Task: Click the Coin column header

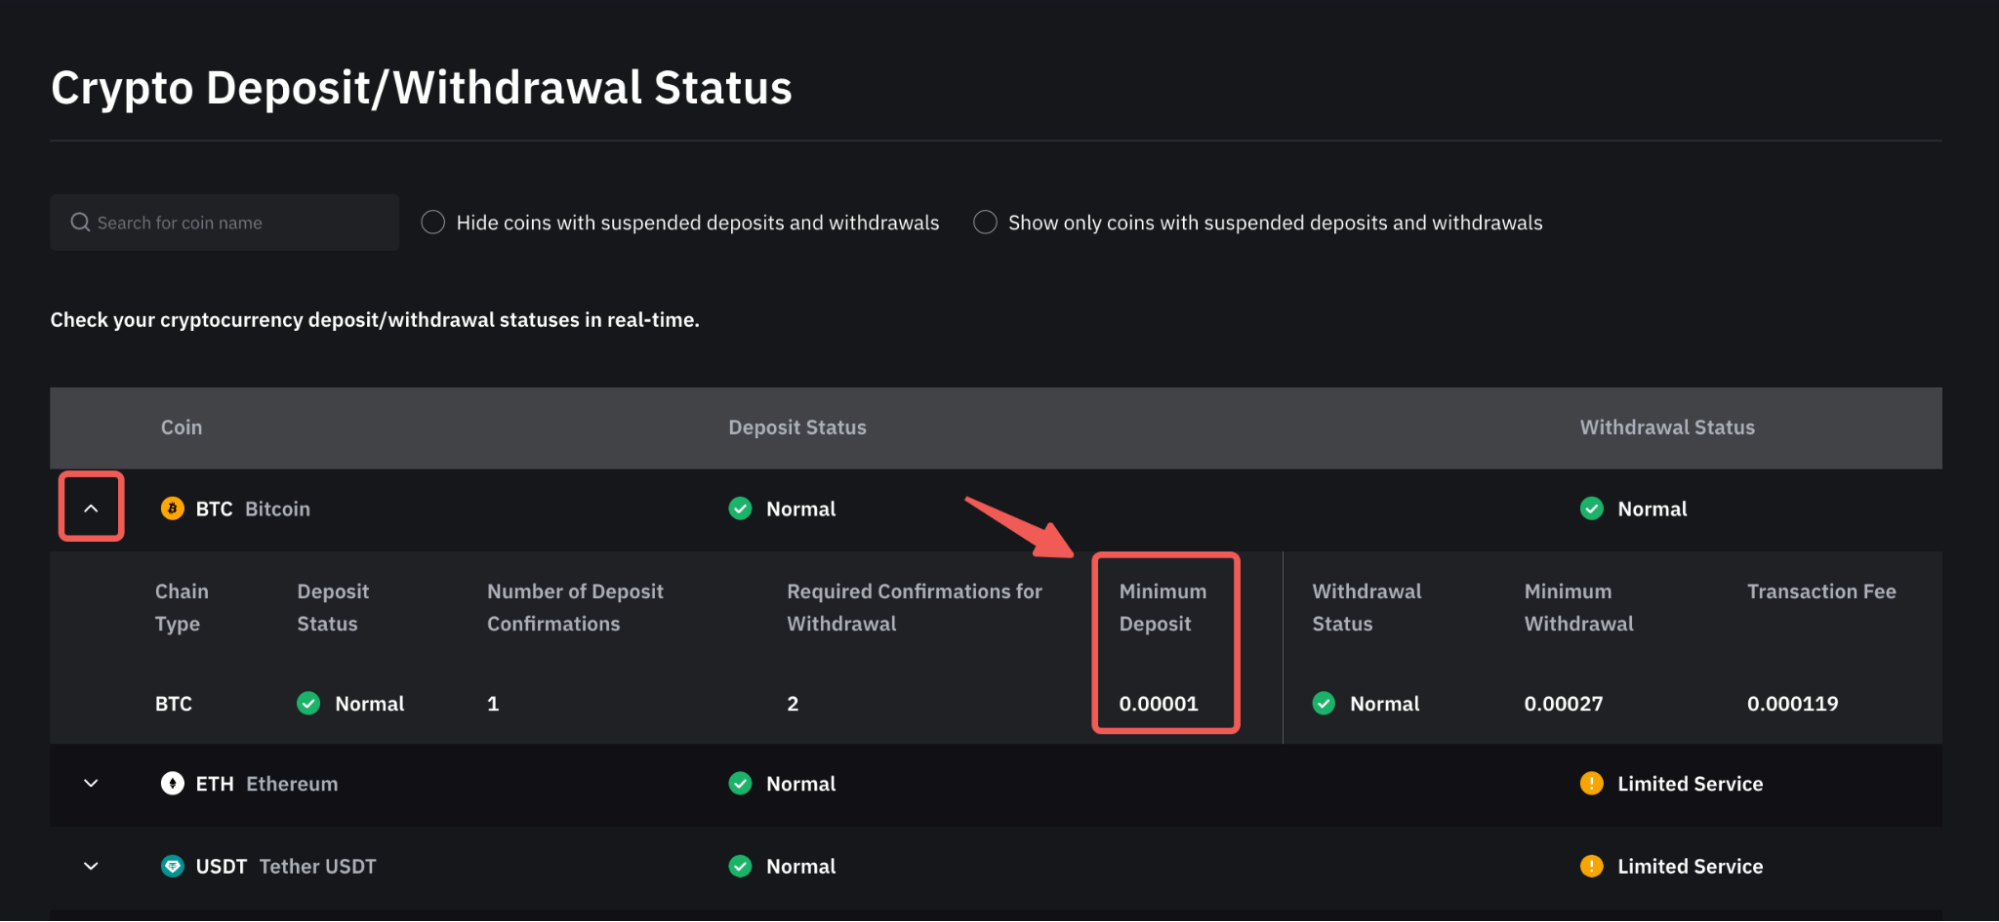Action: (x=181, y=427)
